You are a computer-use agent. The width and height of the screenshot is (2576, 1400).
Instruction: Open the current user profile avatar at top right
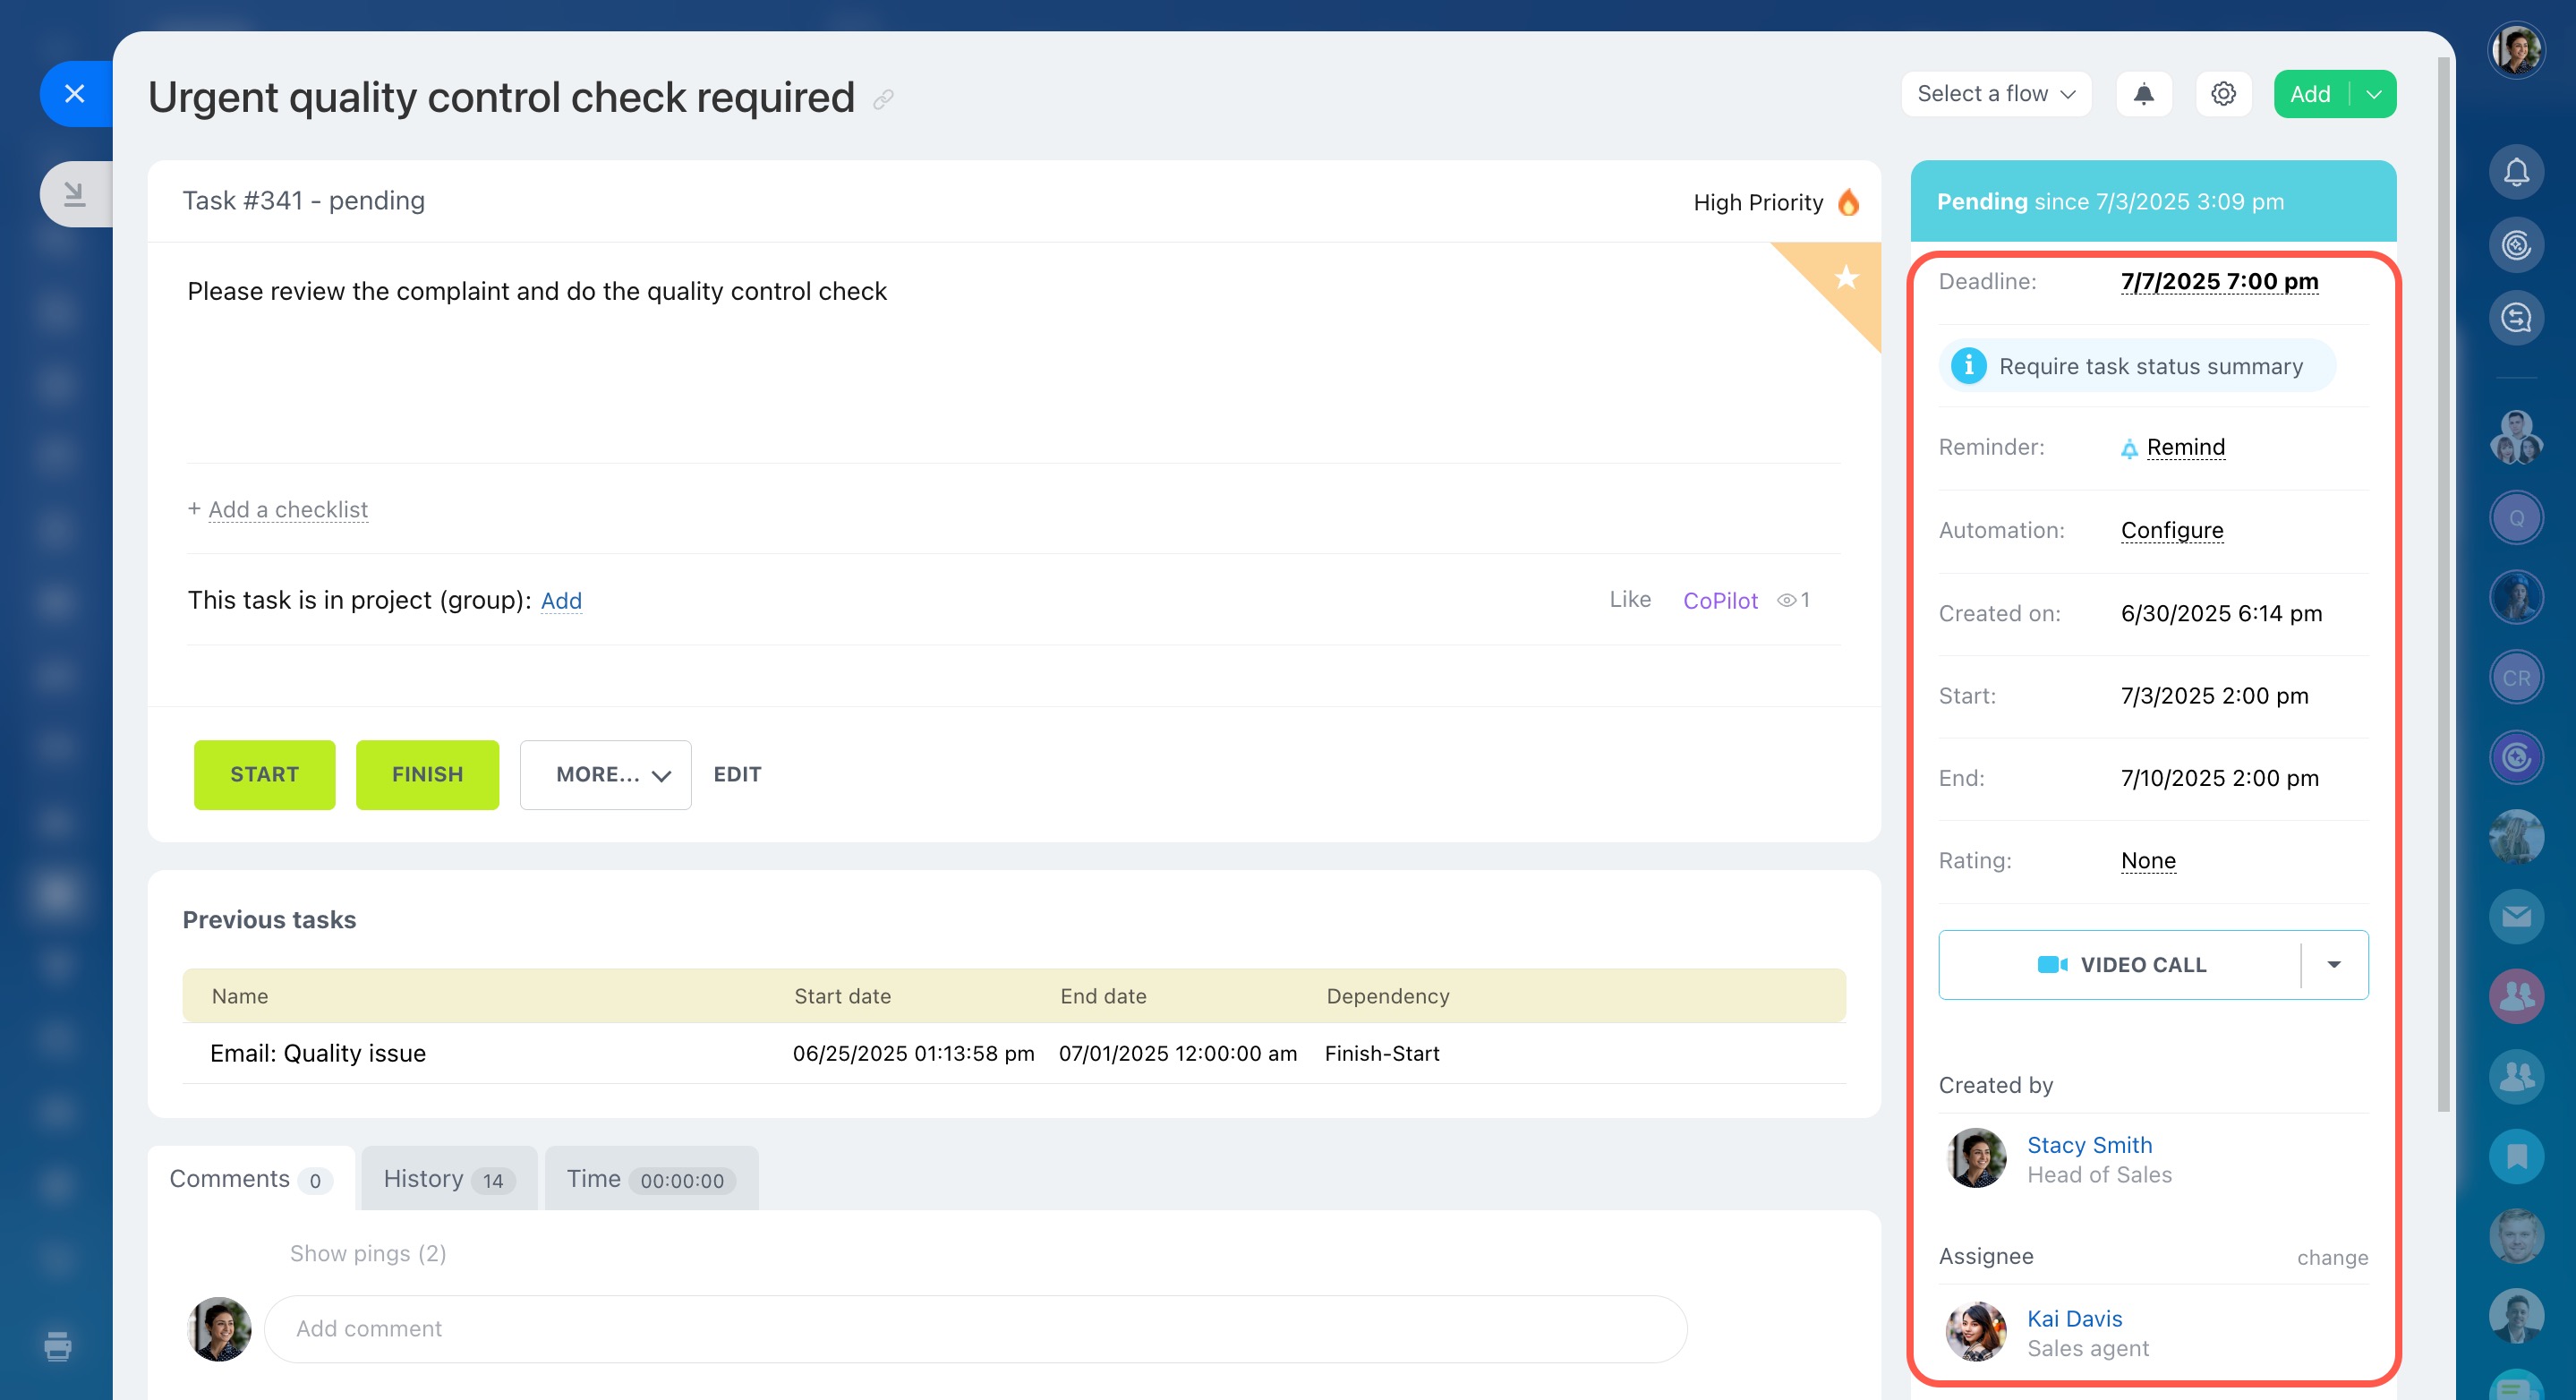(2516, 48)
